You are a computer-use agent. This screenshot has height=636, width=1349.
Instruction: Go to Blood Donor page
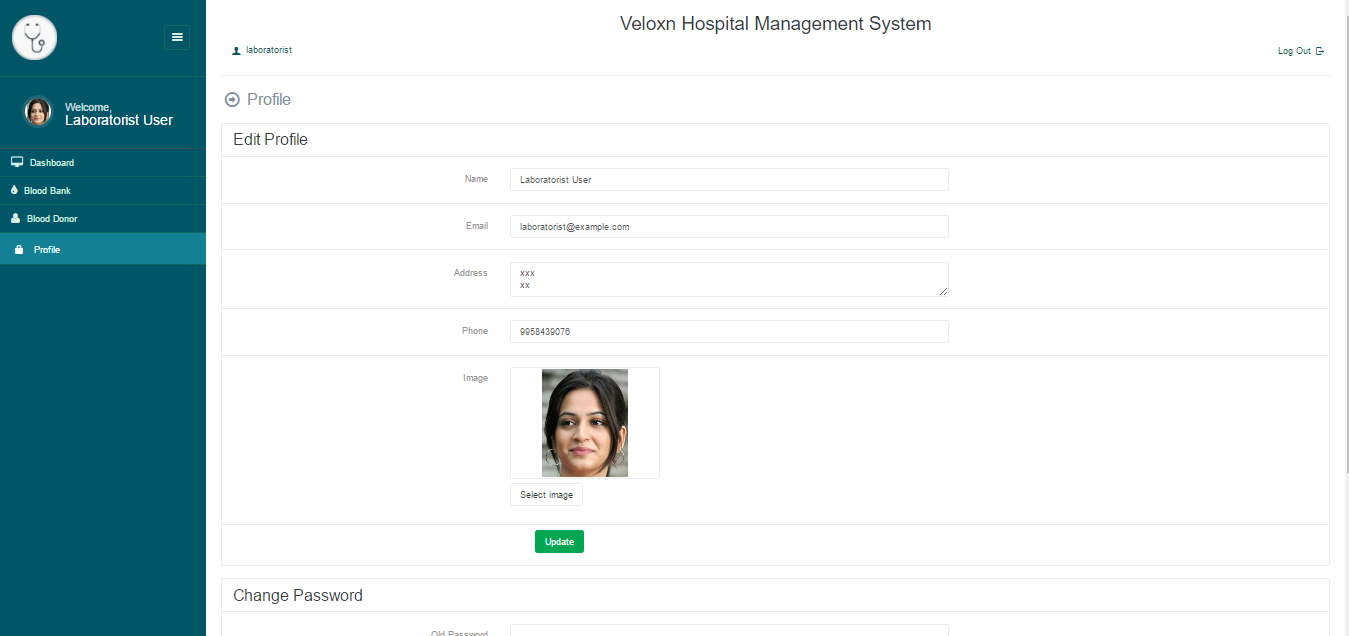[52, 219]
